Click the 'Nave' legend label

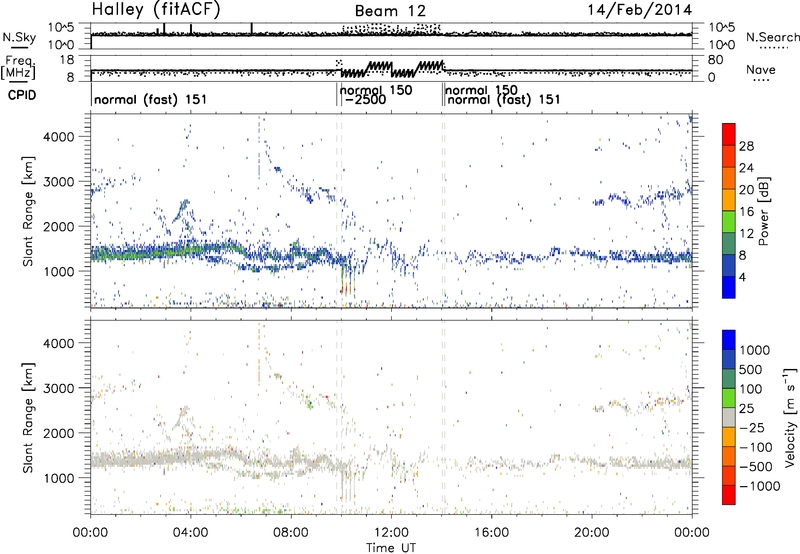(x=761, y=69)
